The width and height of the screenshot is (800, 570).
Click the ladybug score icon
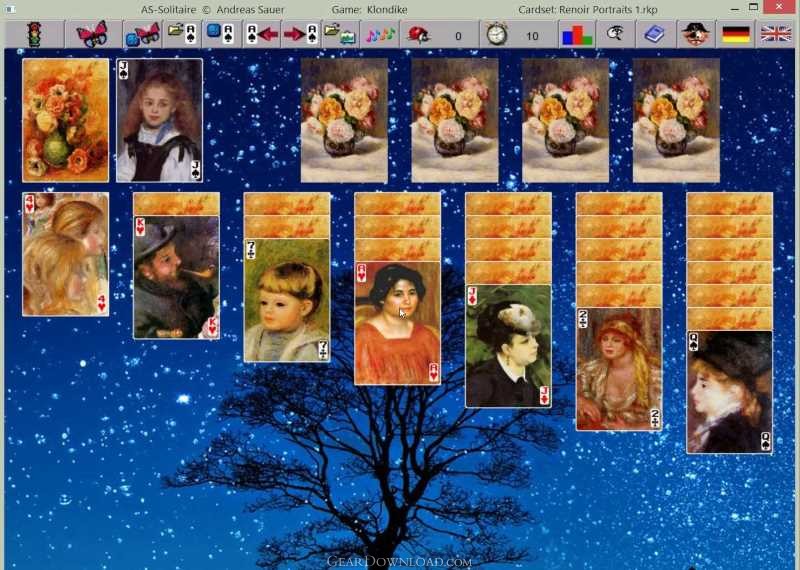point(419,35)
